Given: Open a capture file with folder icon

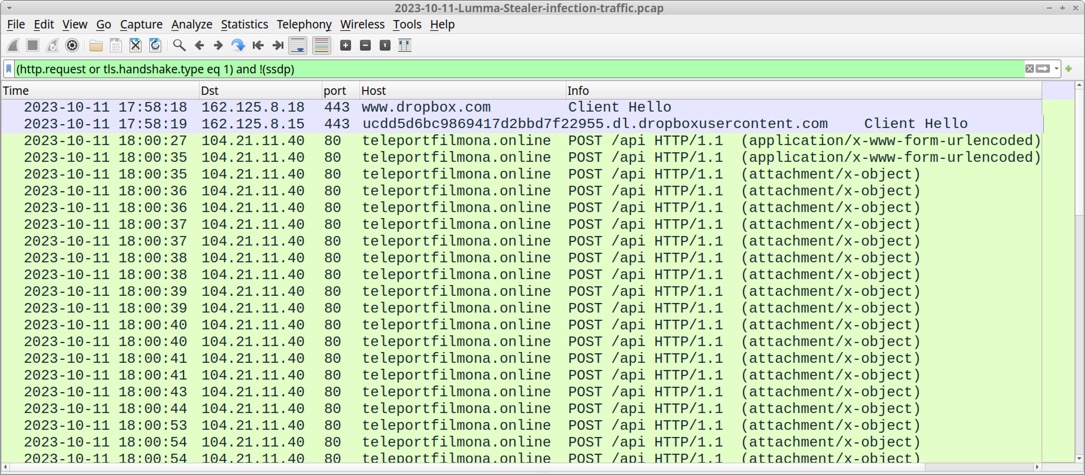Looking at the screenshot, I should 95,46.
